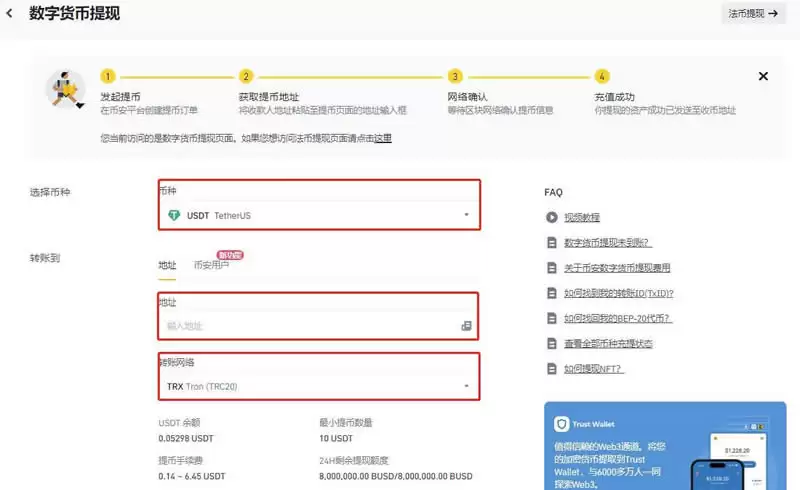
Task: Click document icon beside 查看全部币种充提状态
Action: click(552, 344)
